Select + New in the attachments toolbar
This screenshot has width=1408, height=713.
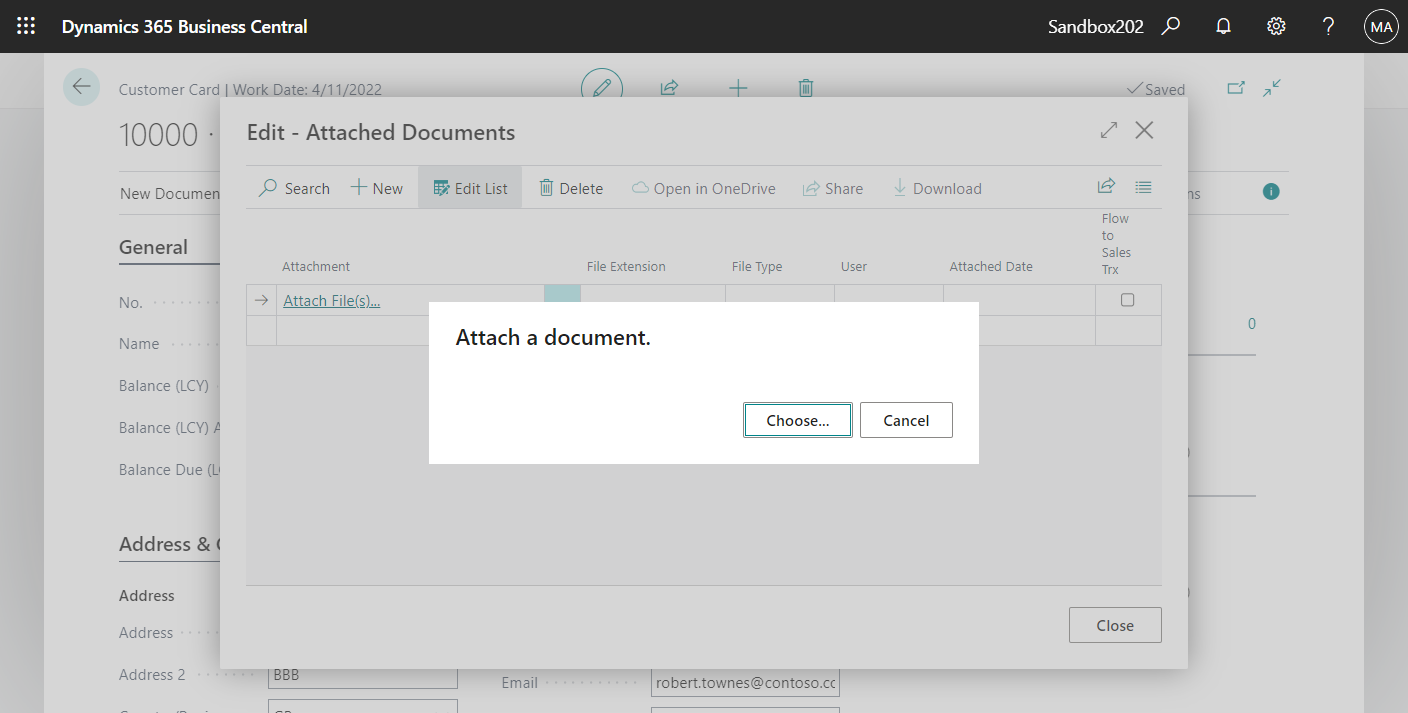click(377, 188)
